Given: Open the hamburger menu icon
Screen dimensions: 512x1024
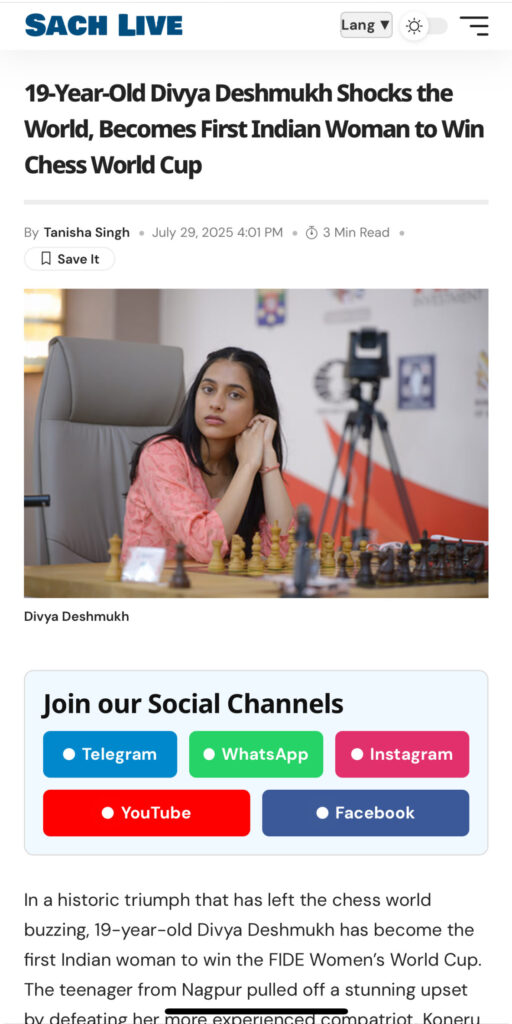Looking at the screenshot, I should pos(474,25).
